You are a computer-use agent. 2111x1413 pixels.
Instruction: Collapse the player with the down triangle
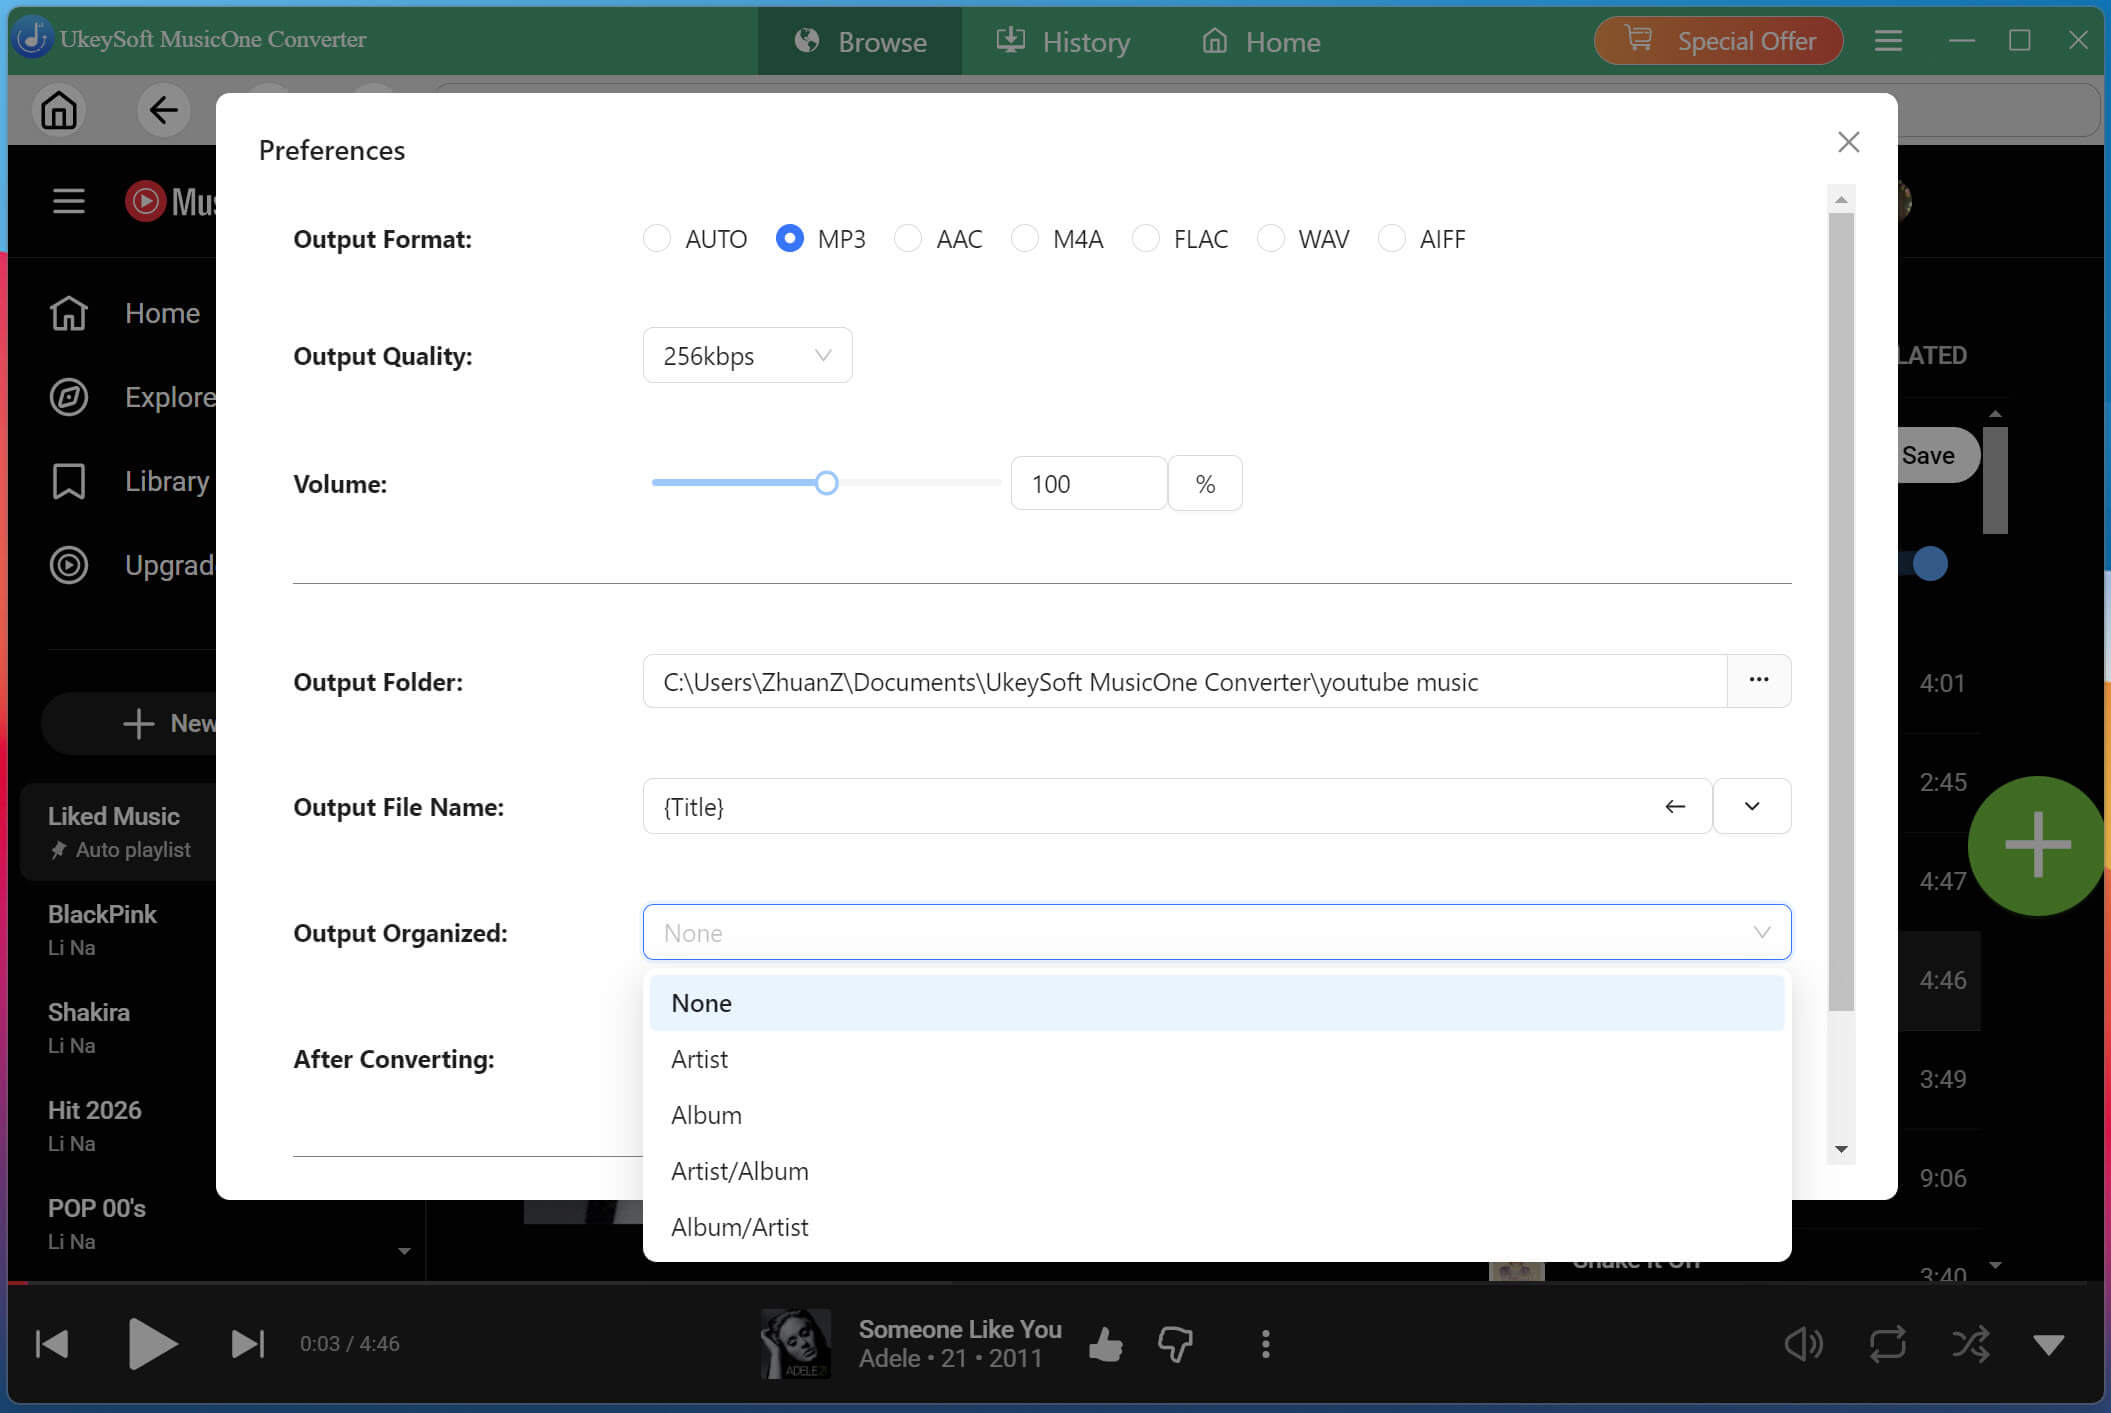(x=2048, y=1345)
